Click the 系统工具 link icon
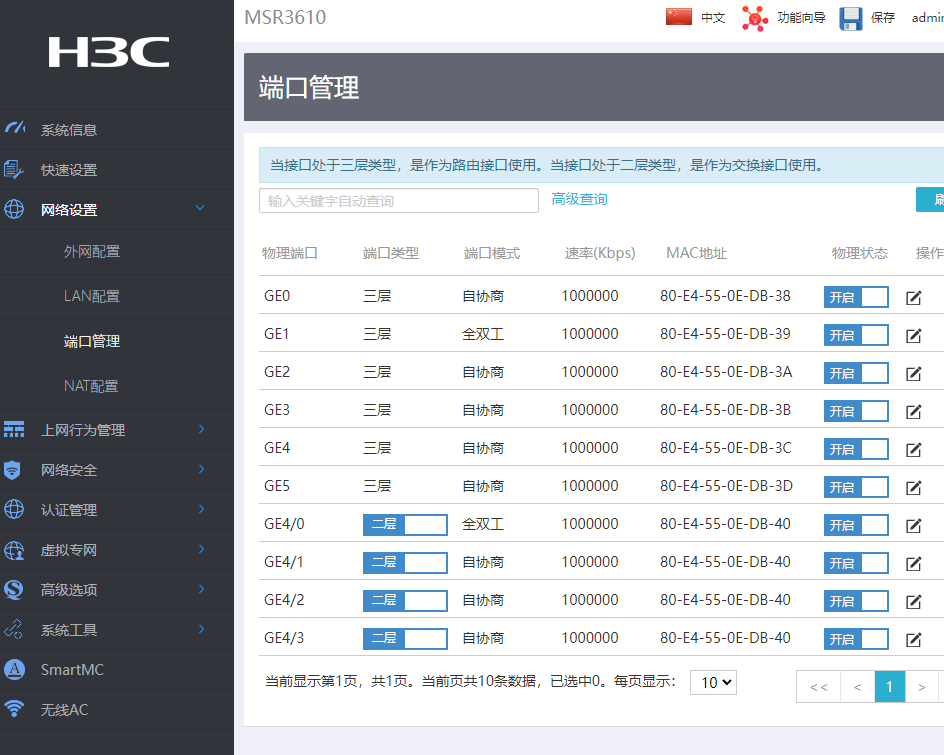944x755 pixels. point(13,629)
